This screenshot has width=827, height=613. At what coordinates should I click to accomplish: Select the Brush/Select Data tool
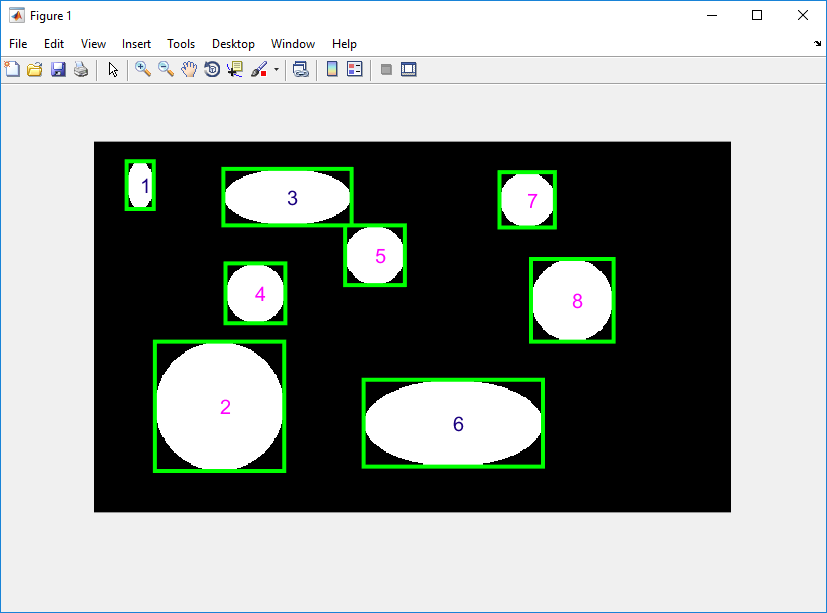(x=259, y=69)
